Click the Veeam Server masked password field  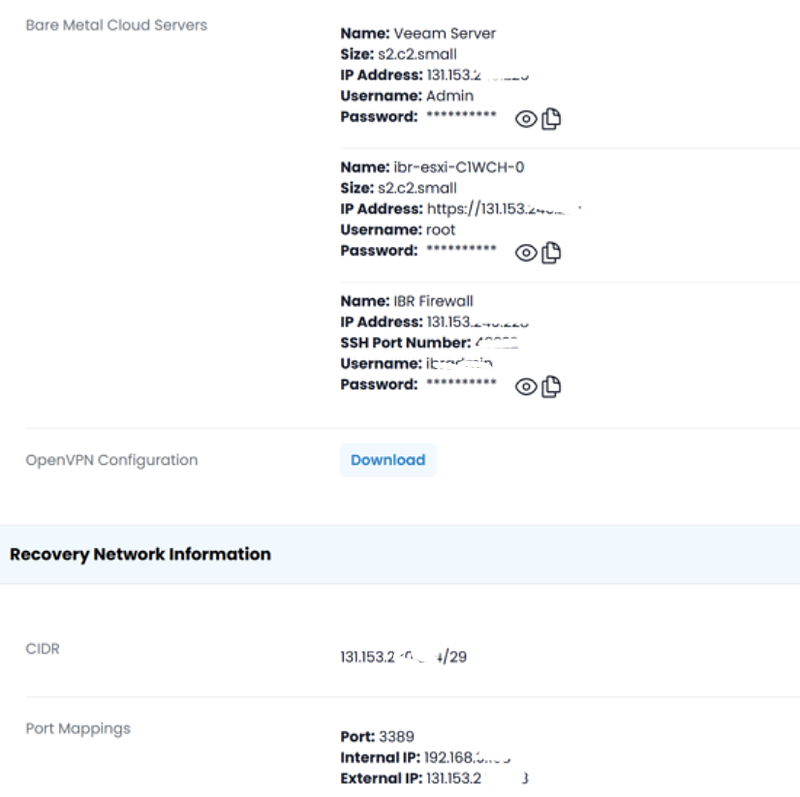click(x=461, y=117)
